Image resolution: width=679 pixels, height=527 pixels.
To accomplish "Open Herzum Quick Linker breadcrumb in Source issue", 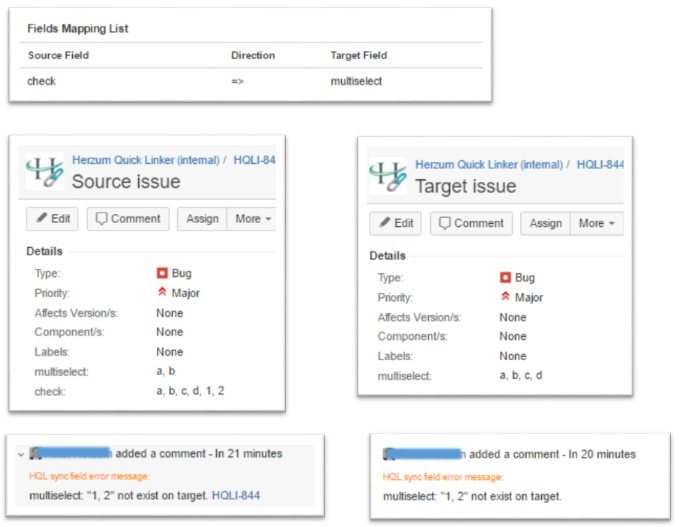I will point(146,160).
